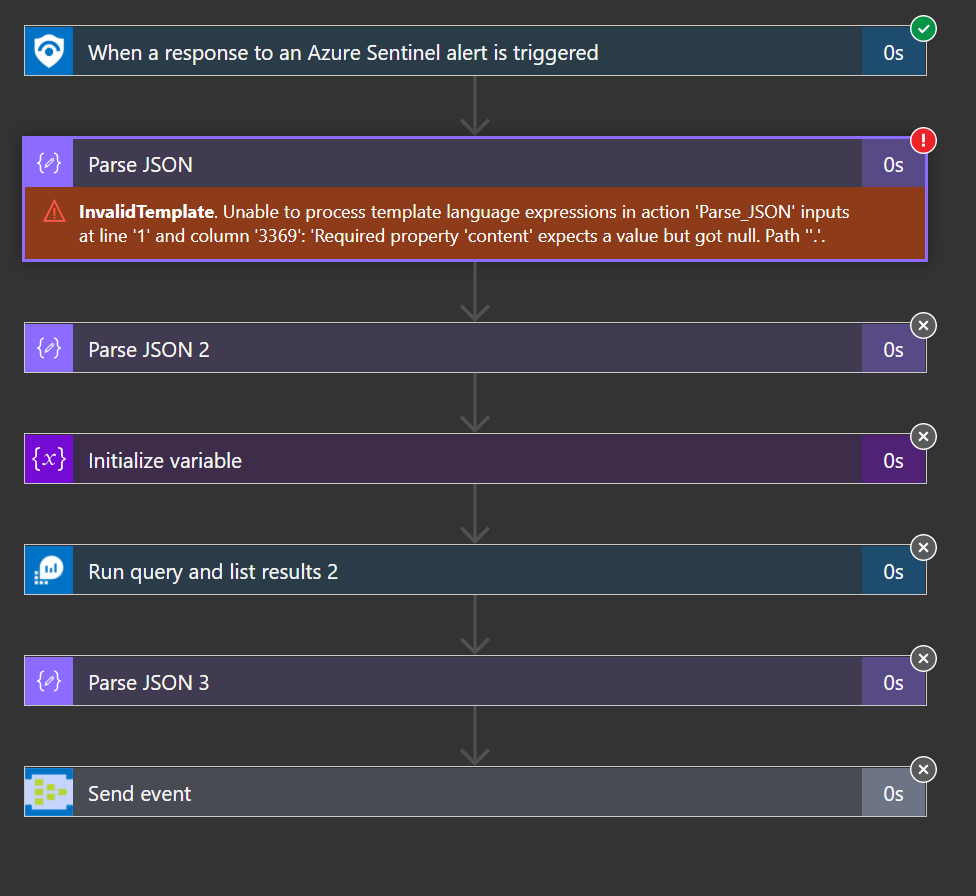Click the 0s duration on the trigger
Image resolution: width=976 pixels, height=896 pixels.
(x=893, y=52)
